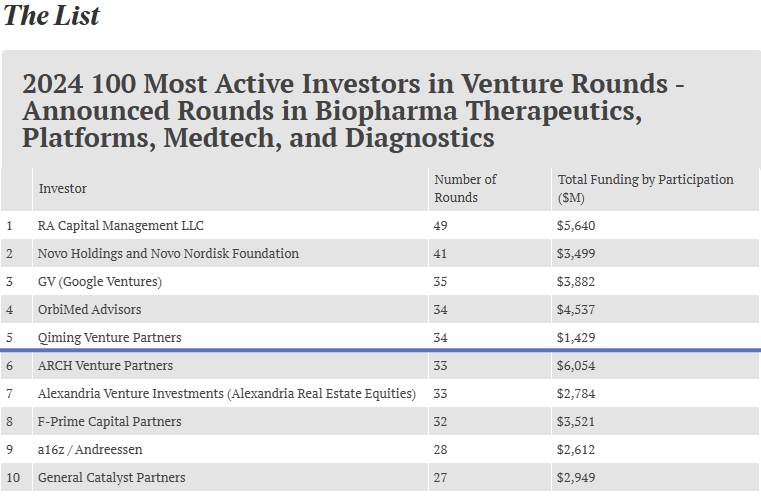The image size is (761, 496).
Task: Click the OrbiMed Advisors entry
Action: (90, 309)
